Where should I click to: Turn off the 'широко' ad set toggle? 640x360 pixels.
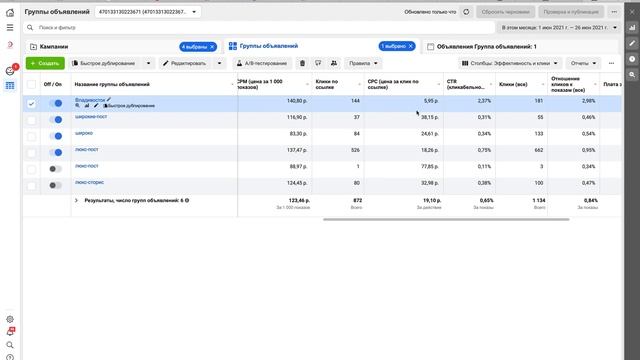point(56,136)
